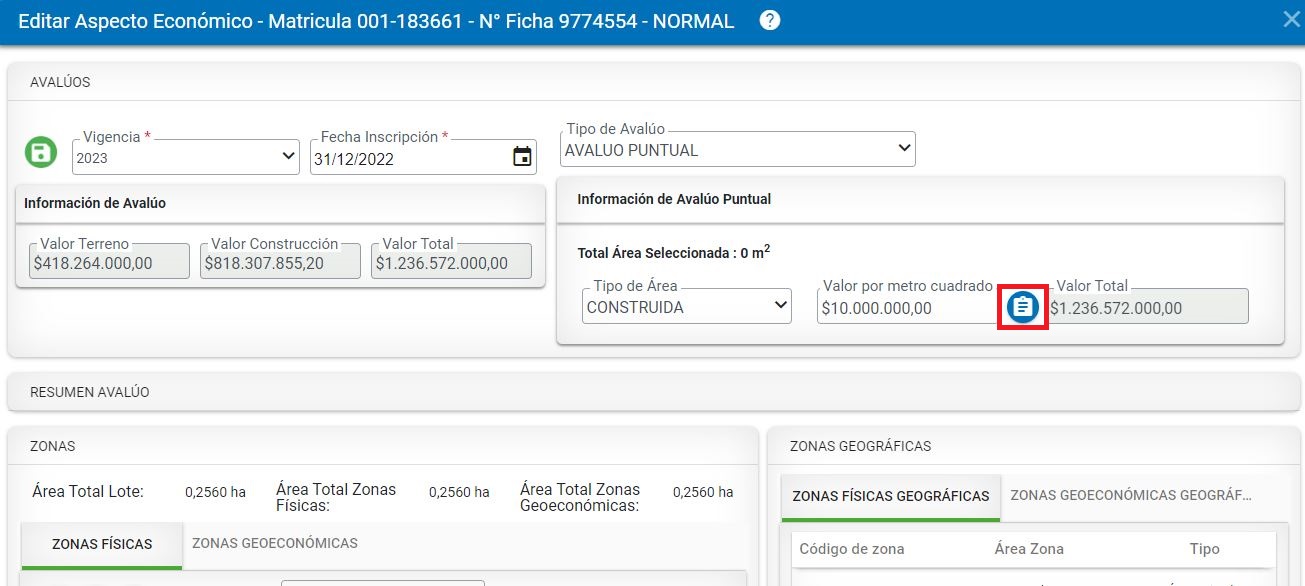Click the help question mark icon in title bar
The height and width of the screenshot is (586, 1305).
tap(769, 20)
